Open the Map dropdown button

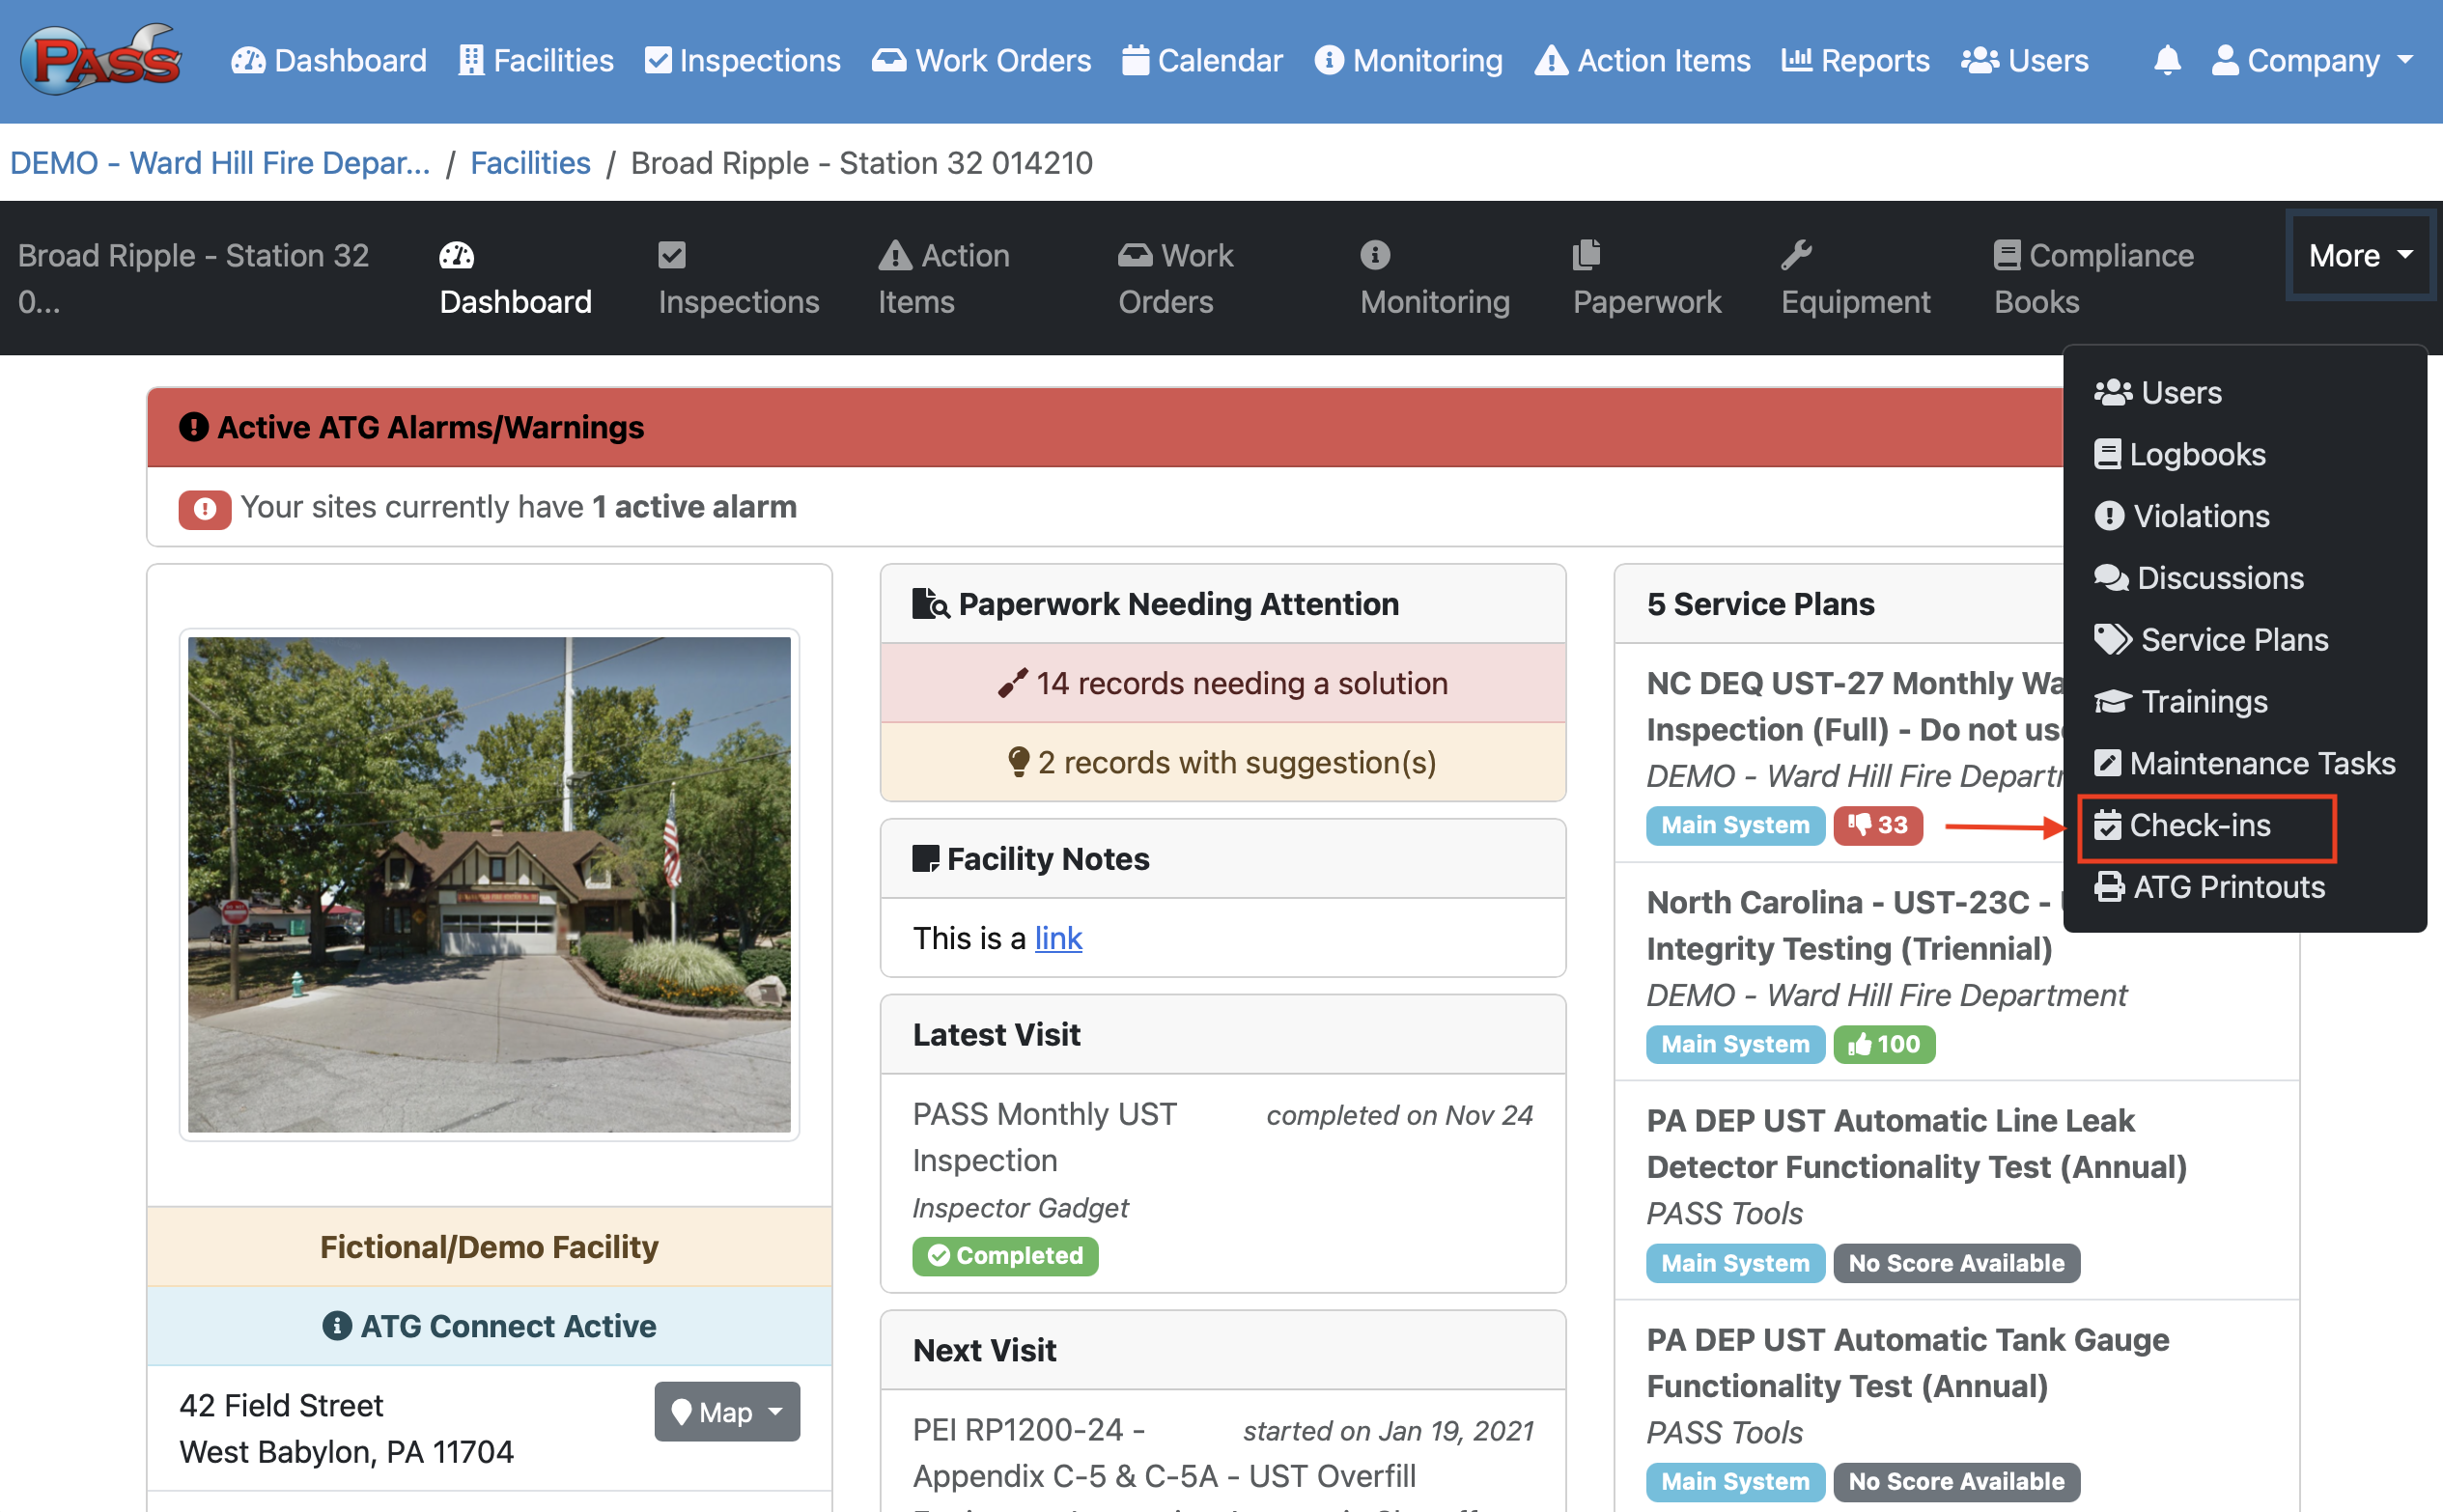tap(726, 1411)
